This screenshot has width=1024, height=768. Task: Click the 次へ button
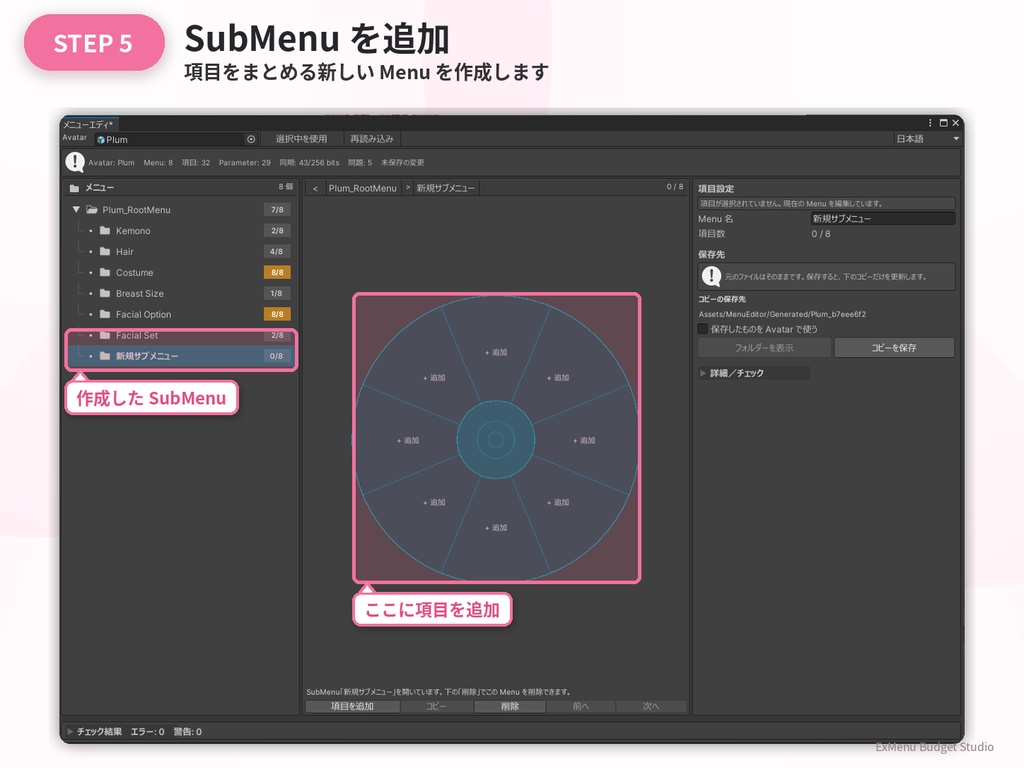[x=651, y=706]
